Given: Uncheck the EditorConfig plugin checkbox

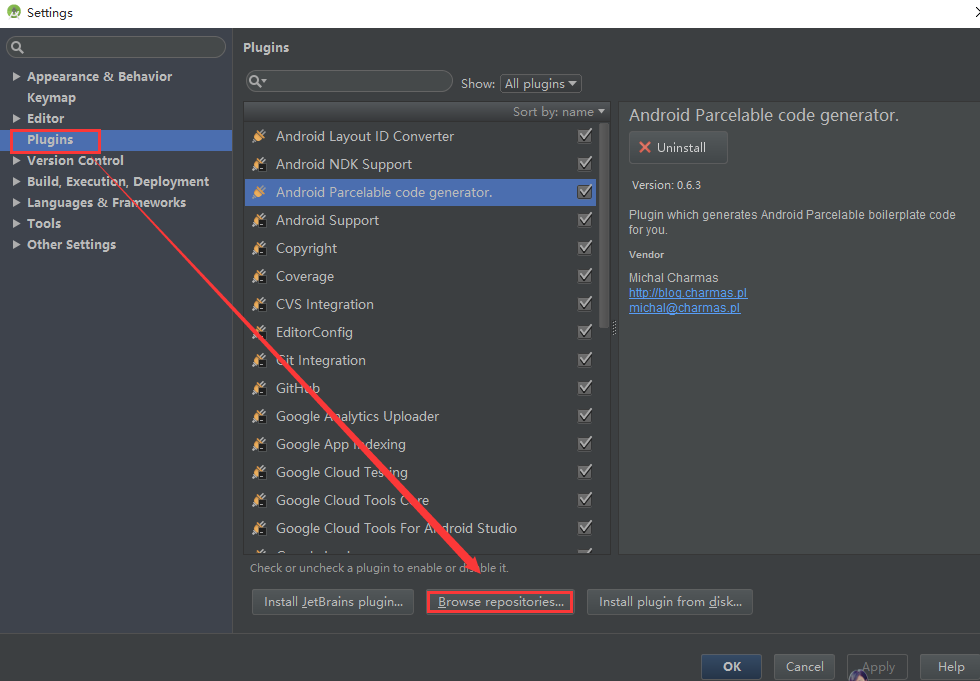Looking at the screenshot, I should [x=585, y=332].
